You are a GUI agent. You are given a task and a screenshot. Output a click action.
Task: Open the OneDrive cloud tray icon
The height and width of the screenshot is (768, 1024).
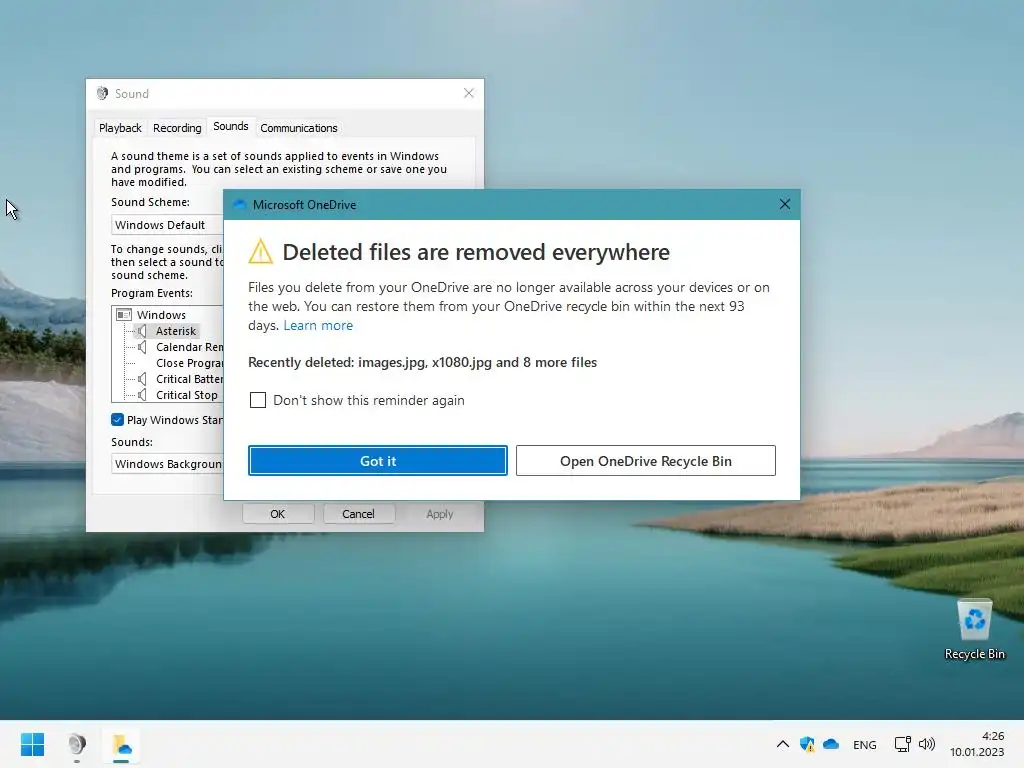[831, 744]
